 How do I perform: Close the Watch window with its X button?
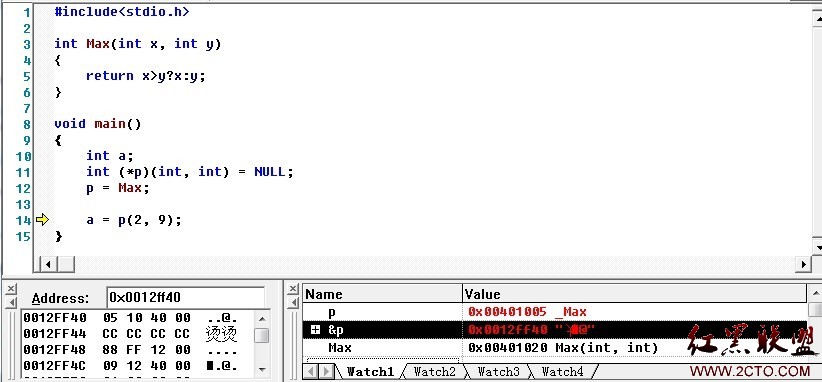[293, 289]
